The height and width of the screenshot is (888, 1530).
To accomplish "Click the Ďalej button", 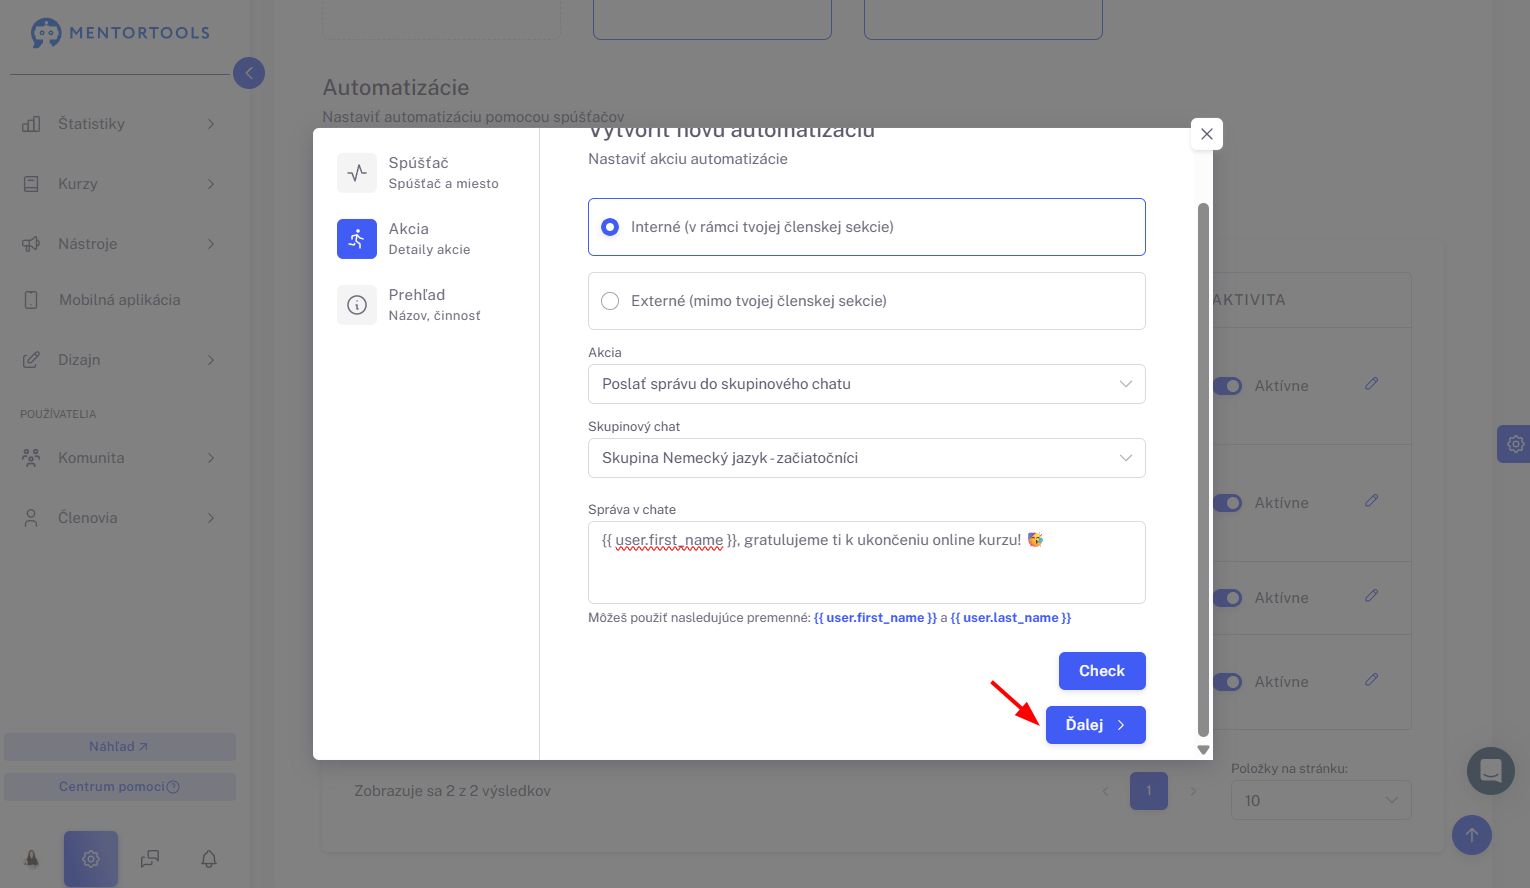I will point(1096,725).
